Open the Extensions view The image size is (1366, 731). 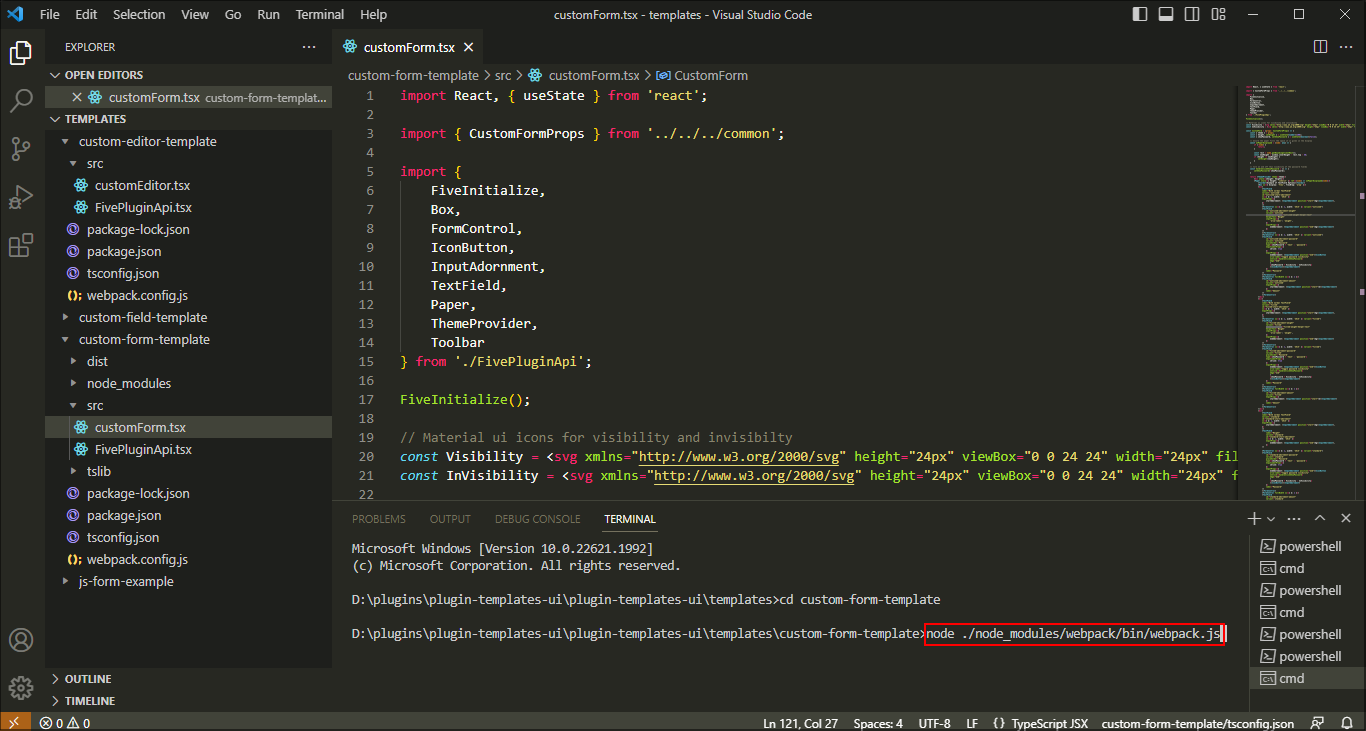point(21,245)
